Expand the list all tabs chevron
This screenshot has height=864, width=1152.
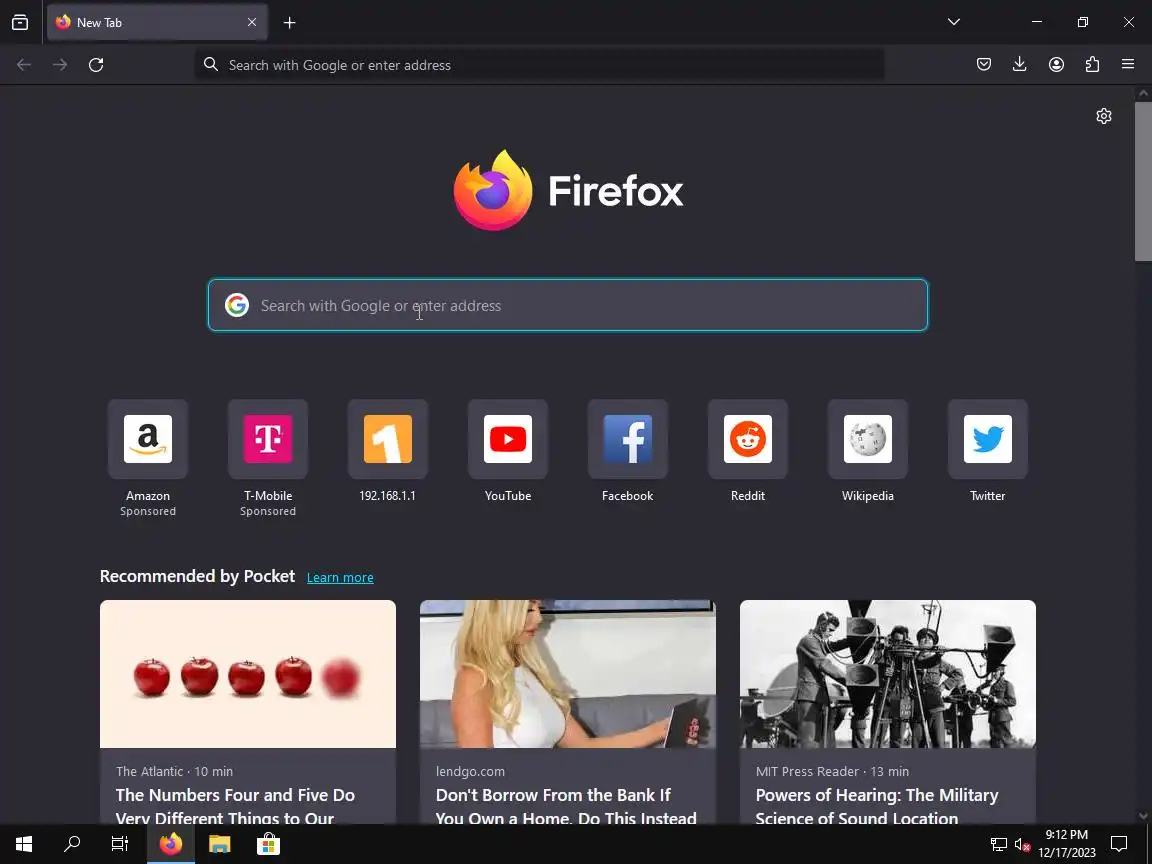[954, 22]
